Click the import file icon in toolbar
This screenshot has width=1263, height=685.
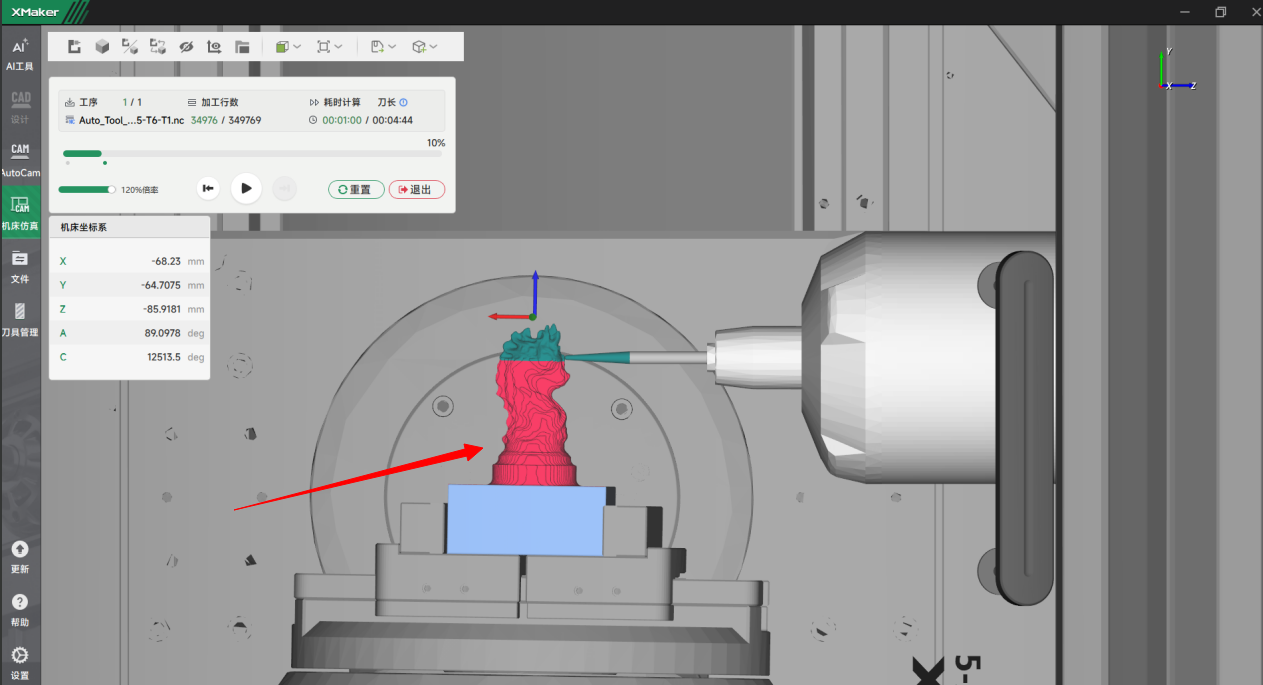click(74, 47)
